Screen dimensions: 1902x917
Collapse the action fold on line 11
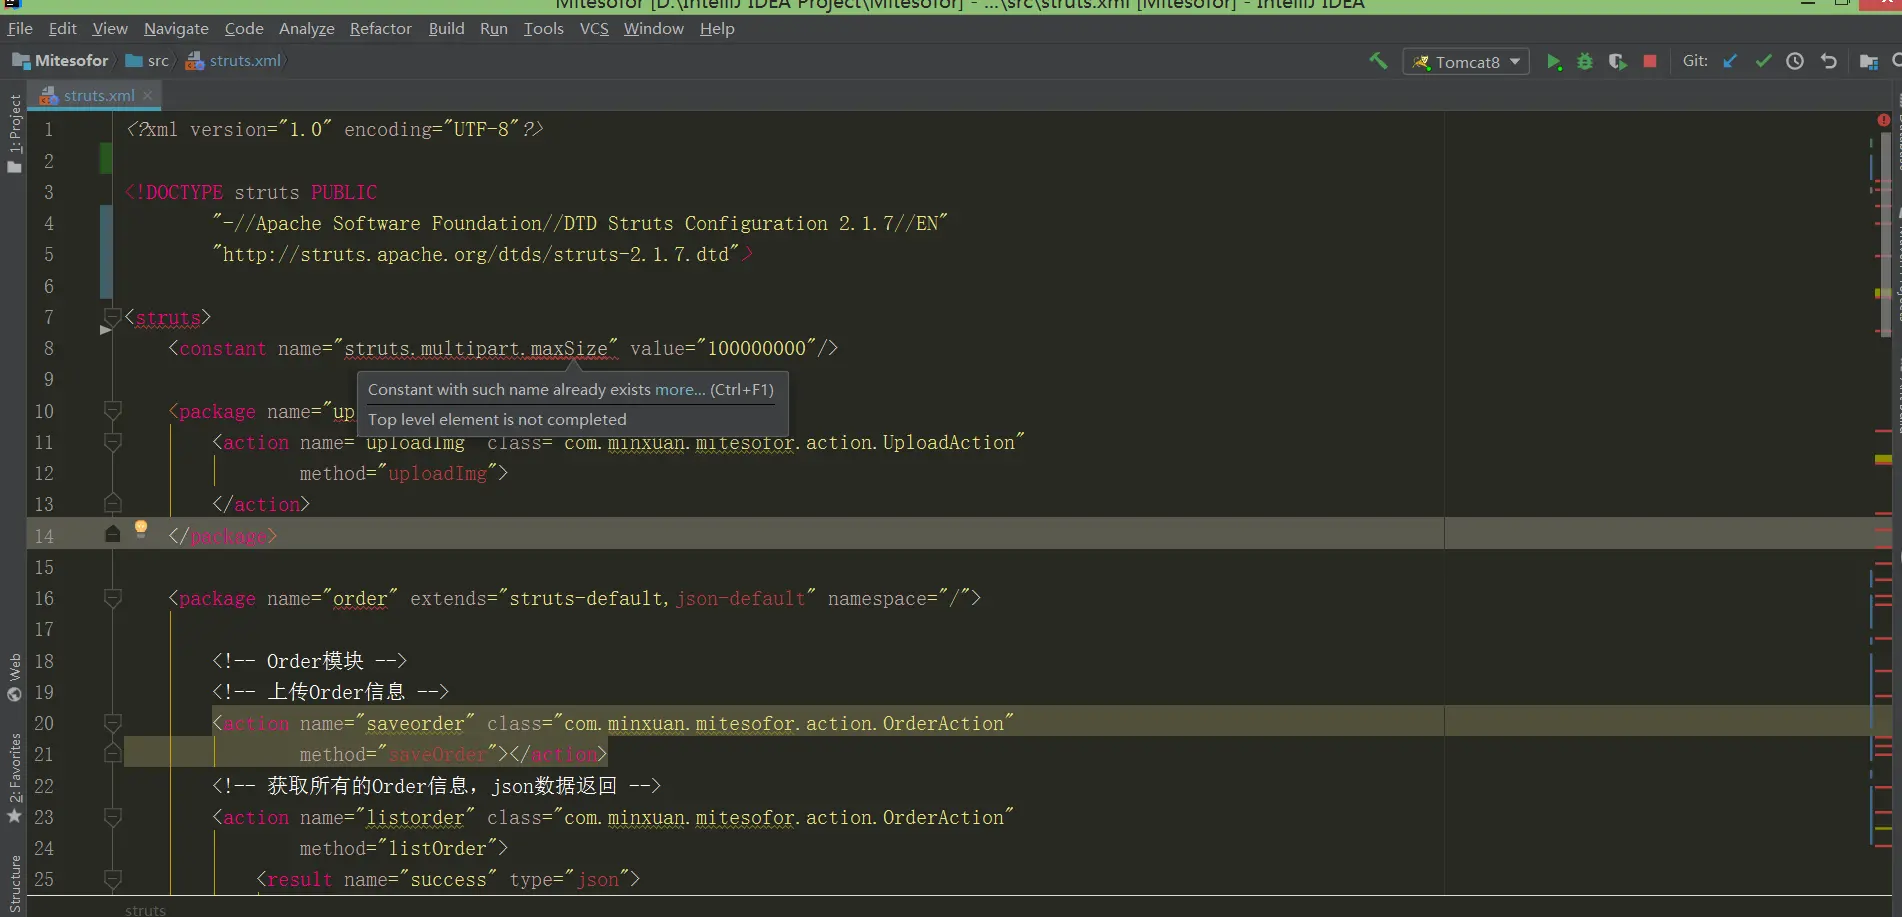[x=113, y=442]
